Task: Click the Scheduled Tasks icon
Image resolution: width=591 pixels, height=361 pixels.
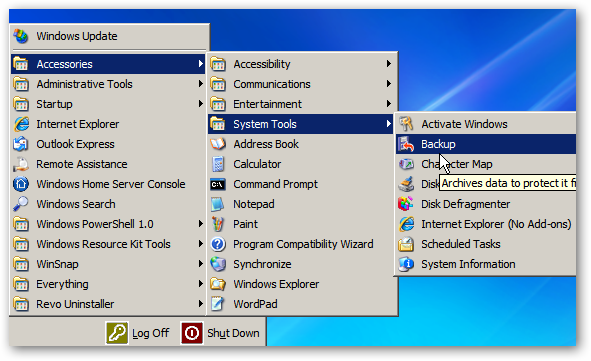Action: point(406,244)
